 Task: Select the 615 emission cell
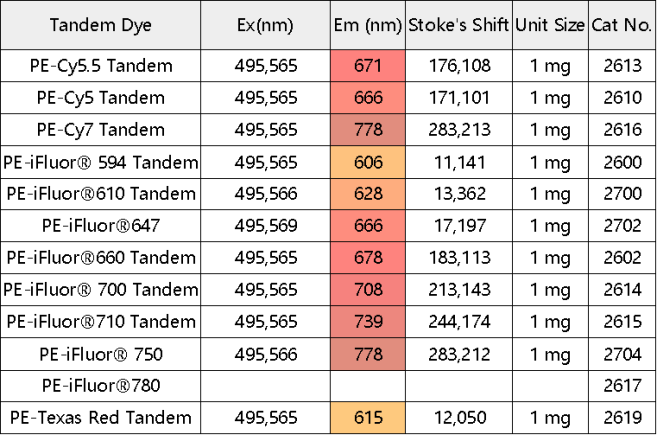tap(368, 418)
